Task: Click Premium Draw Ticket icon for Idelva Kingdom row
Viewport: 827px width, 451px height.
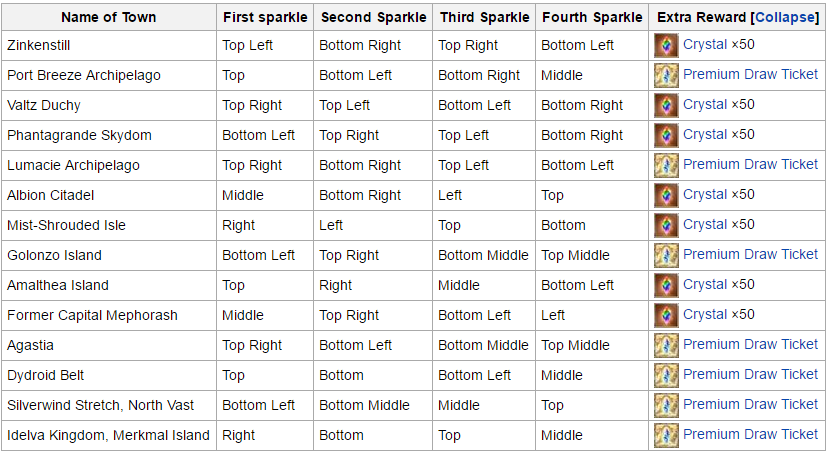Action: (x=666, y=436)
